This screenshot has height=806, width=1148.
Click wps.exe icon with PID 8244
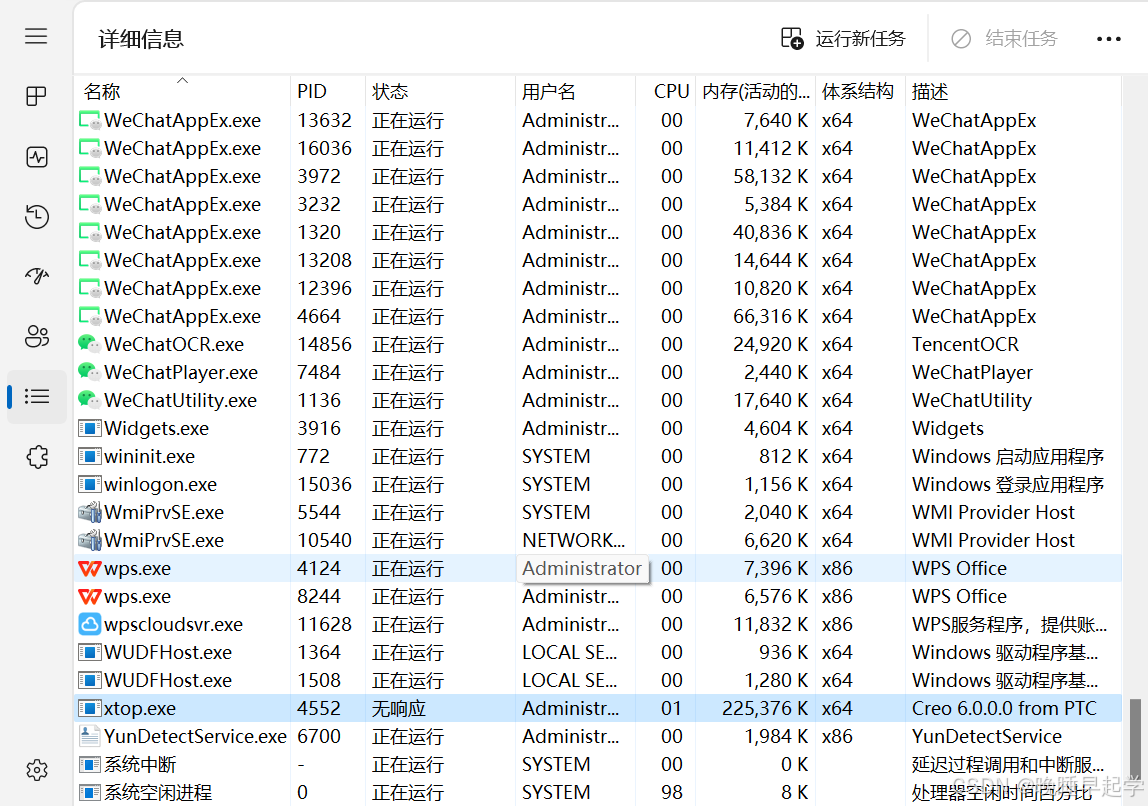(x=89, y=596)
